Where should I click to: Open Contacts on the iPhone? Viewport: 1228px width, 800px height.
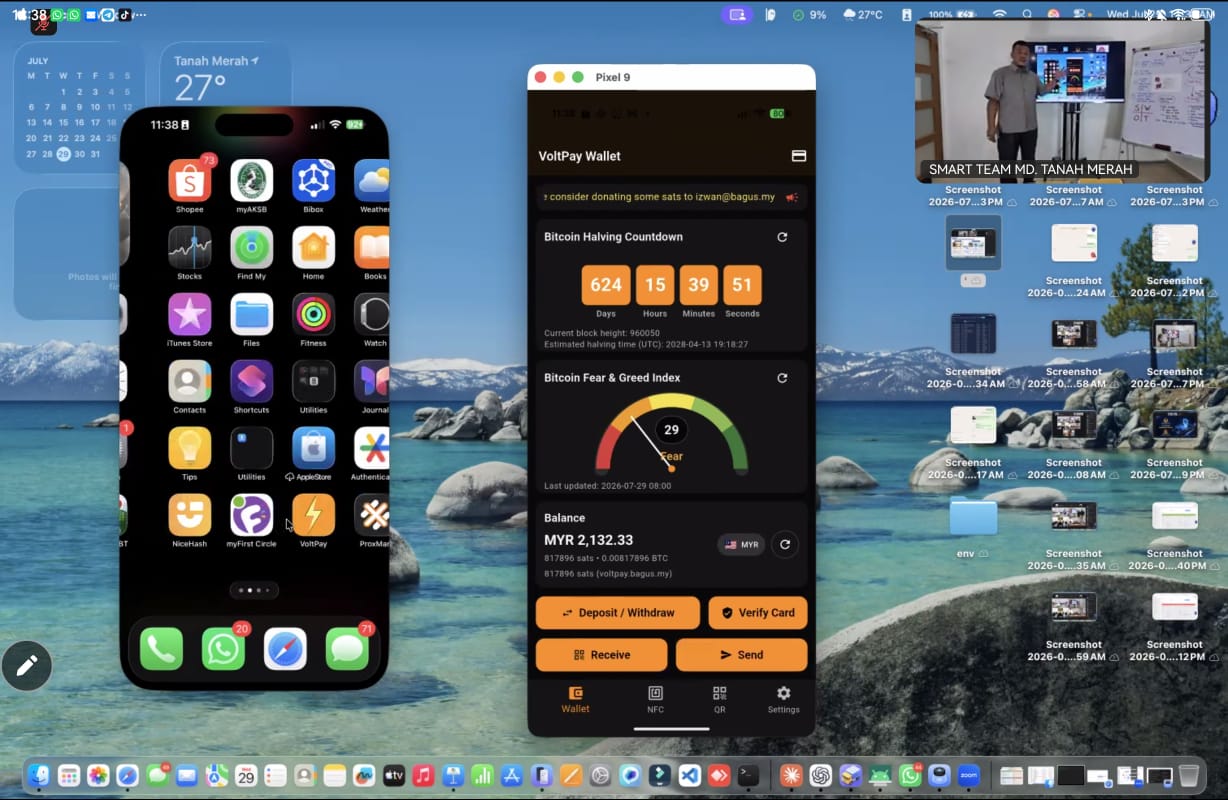(x=189, y=381)
